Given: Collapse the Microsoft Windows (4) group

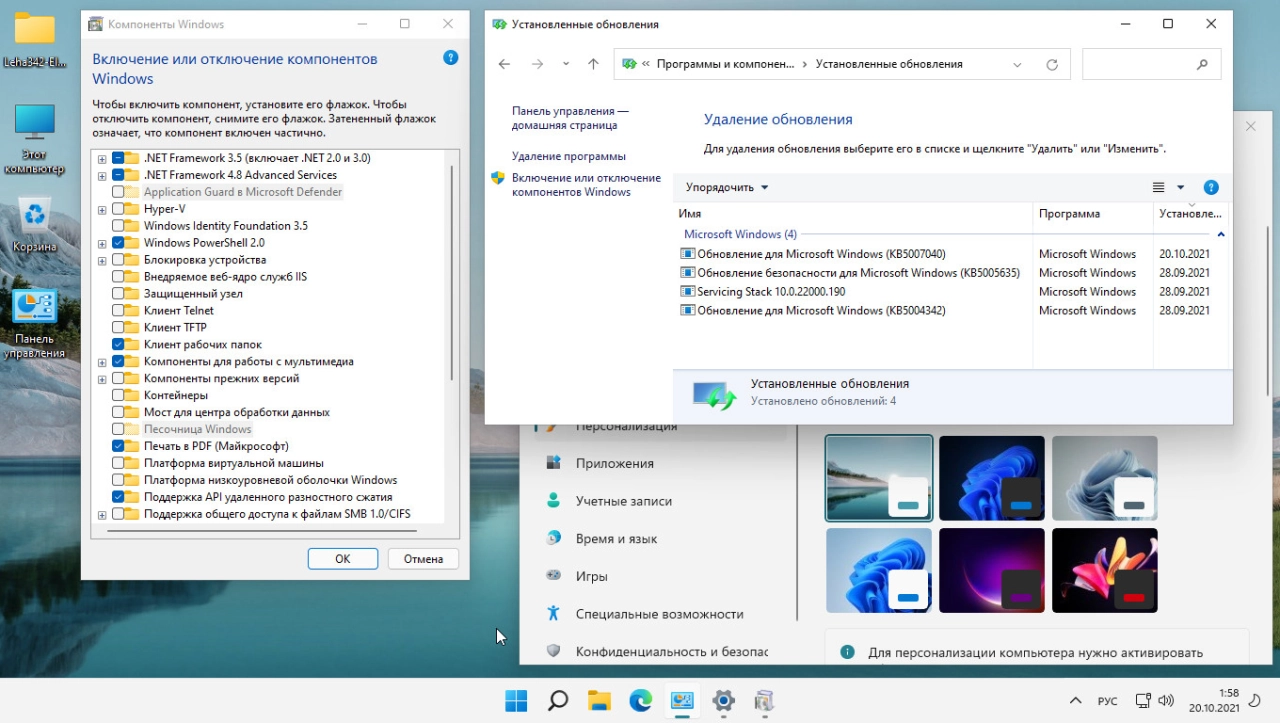Looking at the screenshot, I should click(x=1221, y=234).
